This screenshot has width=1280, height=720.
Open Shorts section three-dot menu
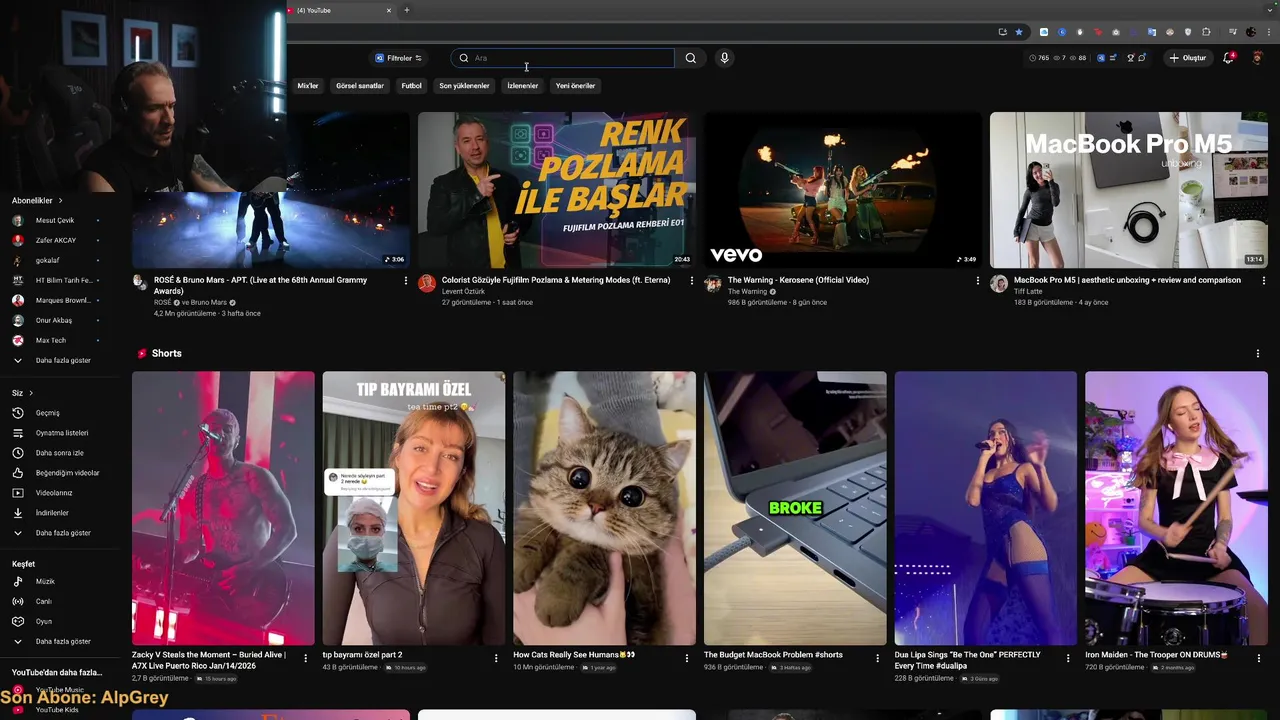[x=1257, y=353]
